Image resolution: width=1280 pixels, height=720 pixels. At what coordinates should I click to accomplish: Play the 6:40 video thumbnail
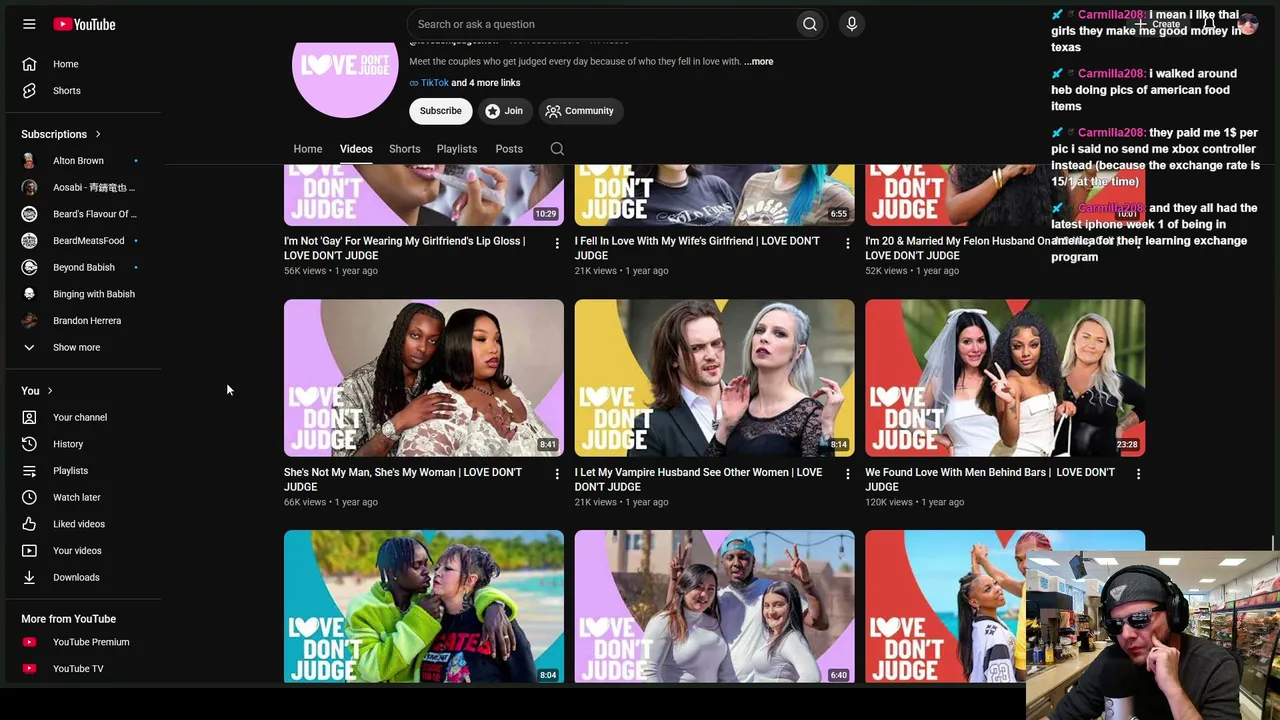(715, 606)
